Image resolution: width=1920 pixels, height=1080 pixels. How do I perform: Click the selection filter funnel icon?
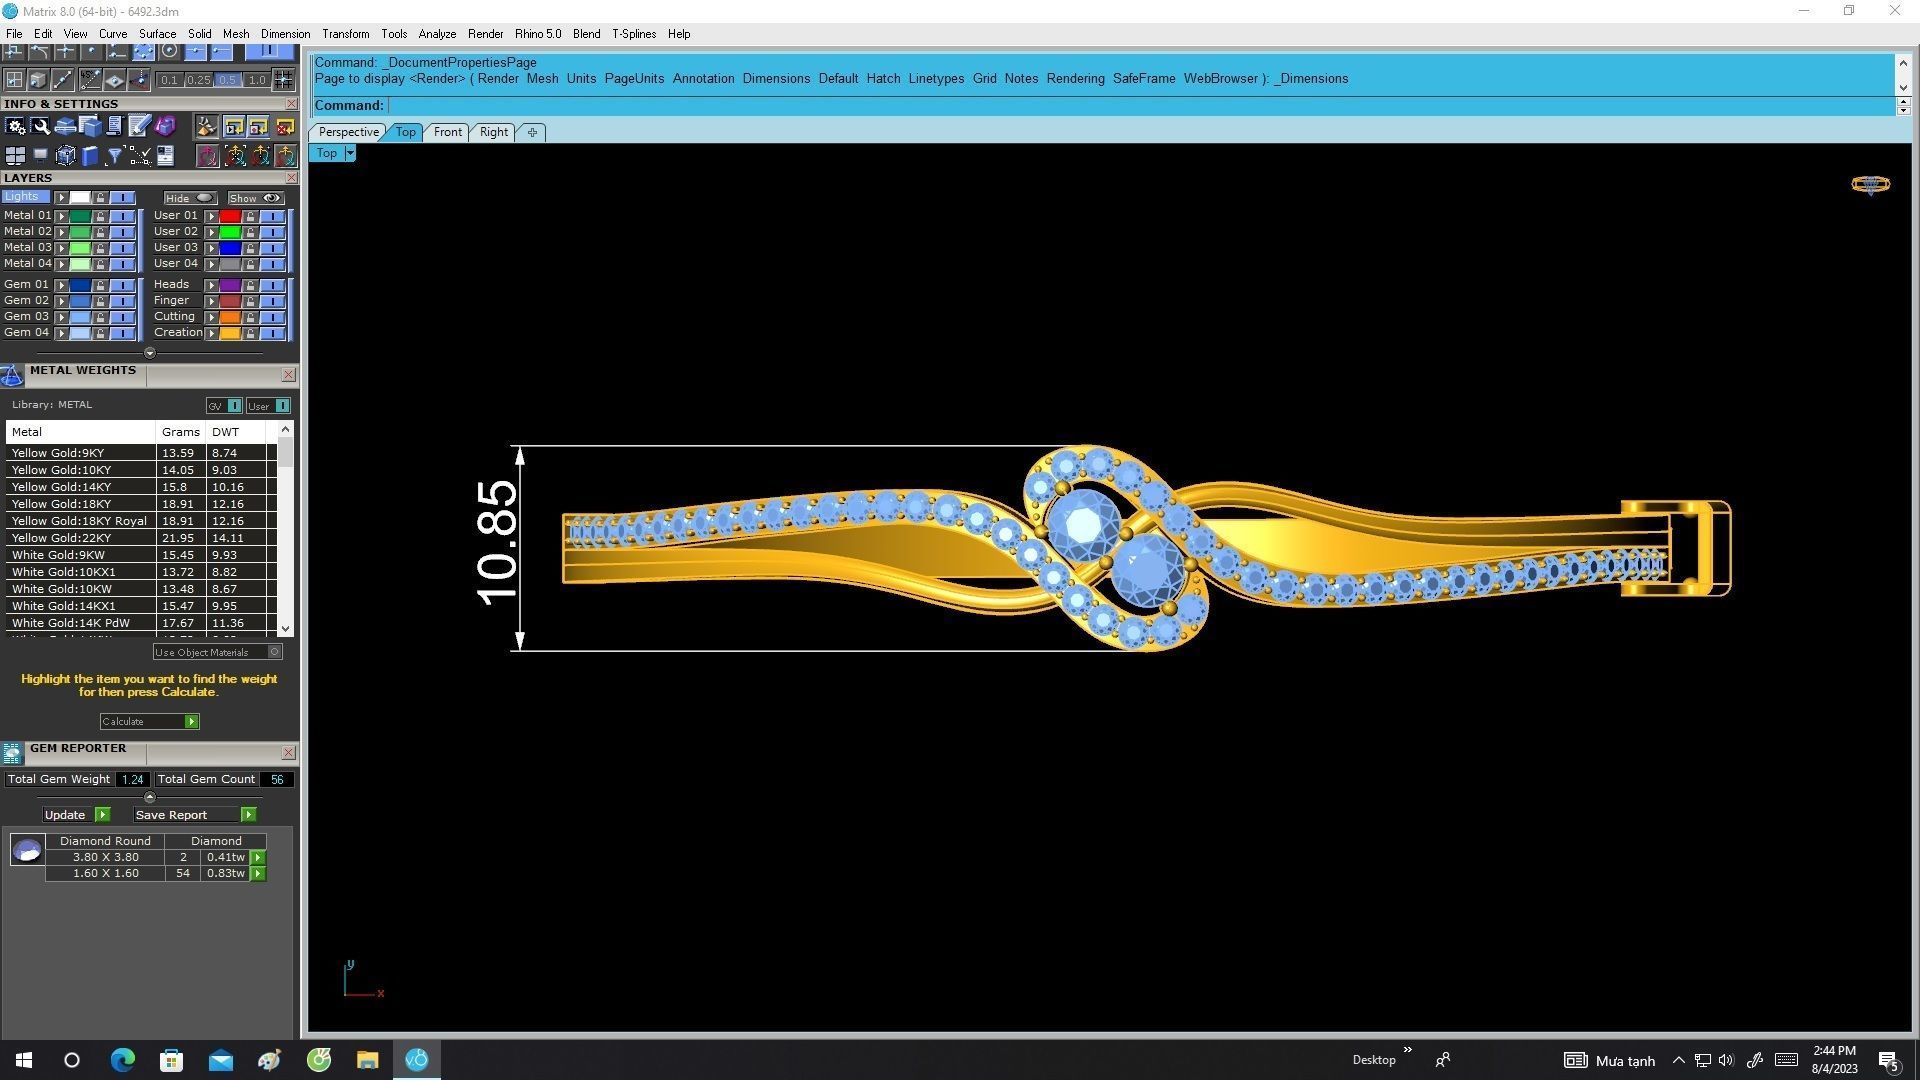click(x=115, y=156)
